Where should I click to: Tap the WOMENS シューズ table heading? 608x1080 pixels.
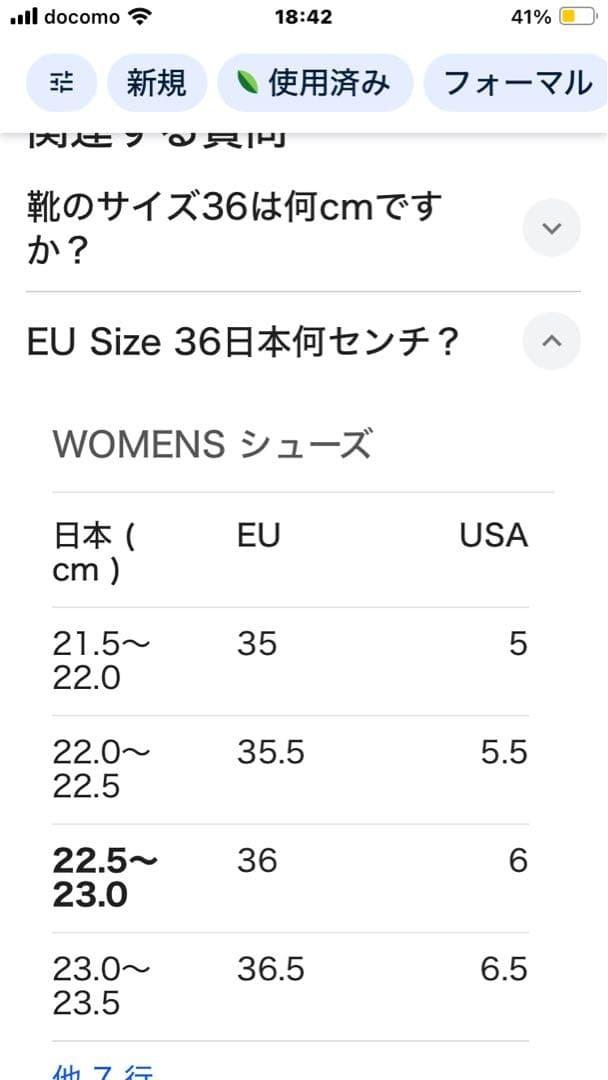coord(212,444)
